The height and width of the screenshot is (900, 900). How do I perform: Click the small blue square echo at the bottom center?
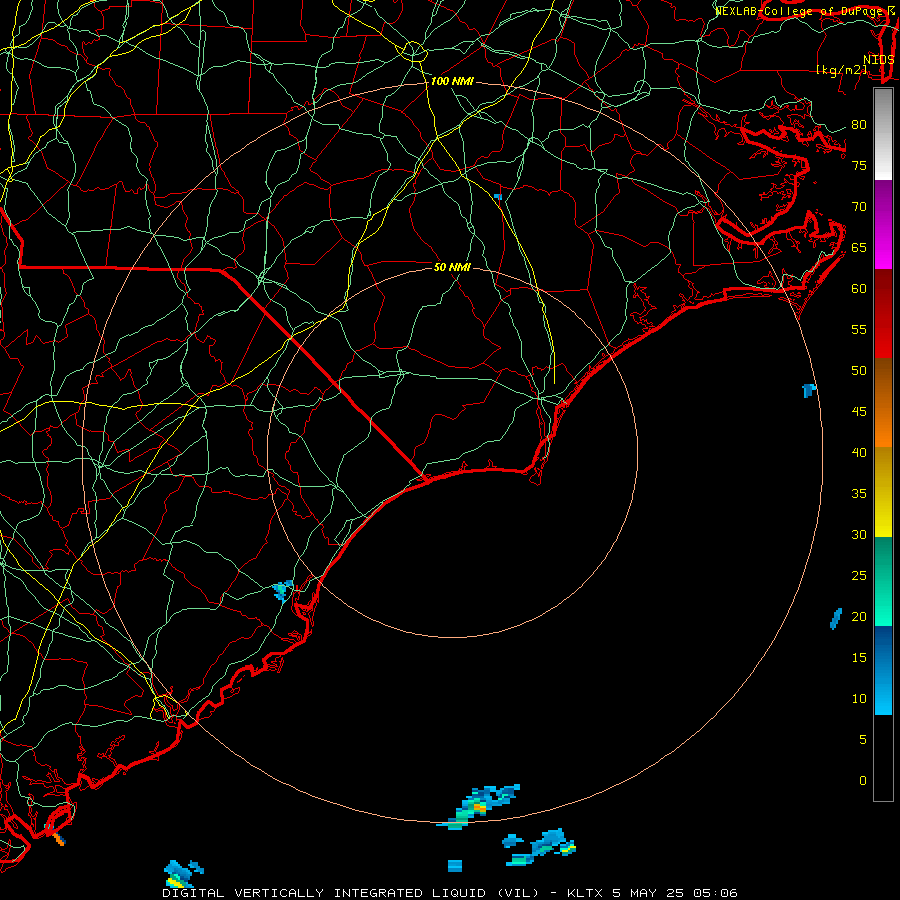pyautogui.click(x=455, y=865)
